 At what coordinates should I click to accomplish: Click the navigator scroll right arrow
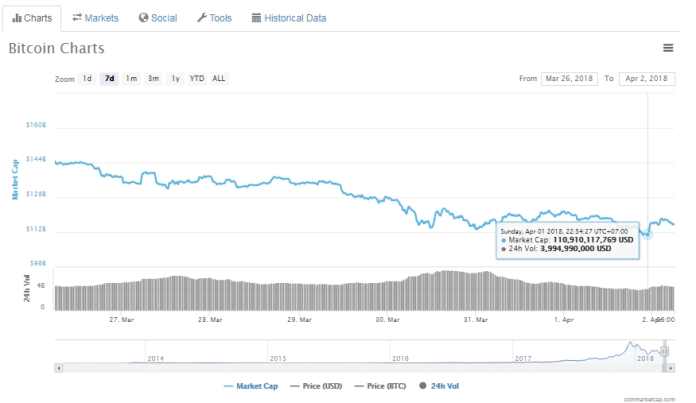click(671, 368)
